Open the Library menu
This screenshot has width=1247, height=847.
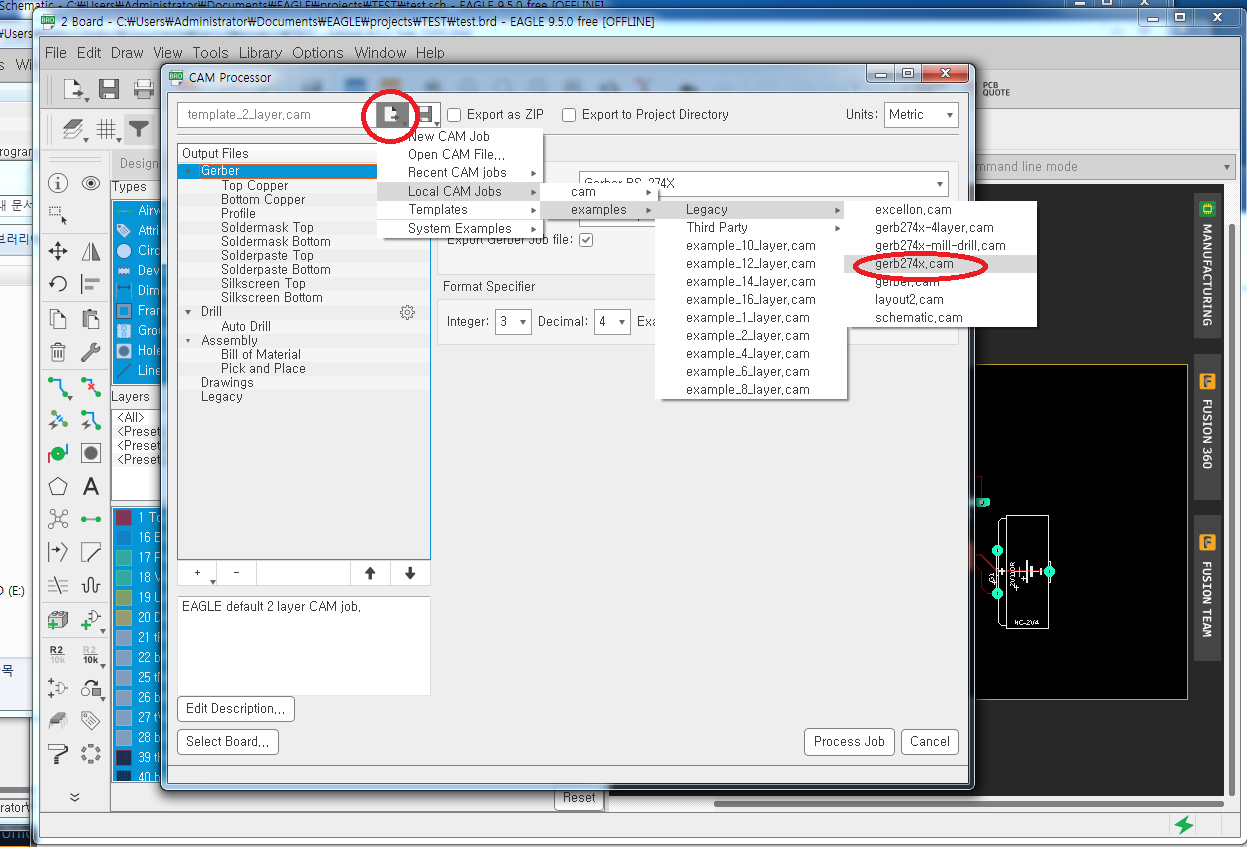tap(260, 53)
